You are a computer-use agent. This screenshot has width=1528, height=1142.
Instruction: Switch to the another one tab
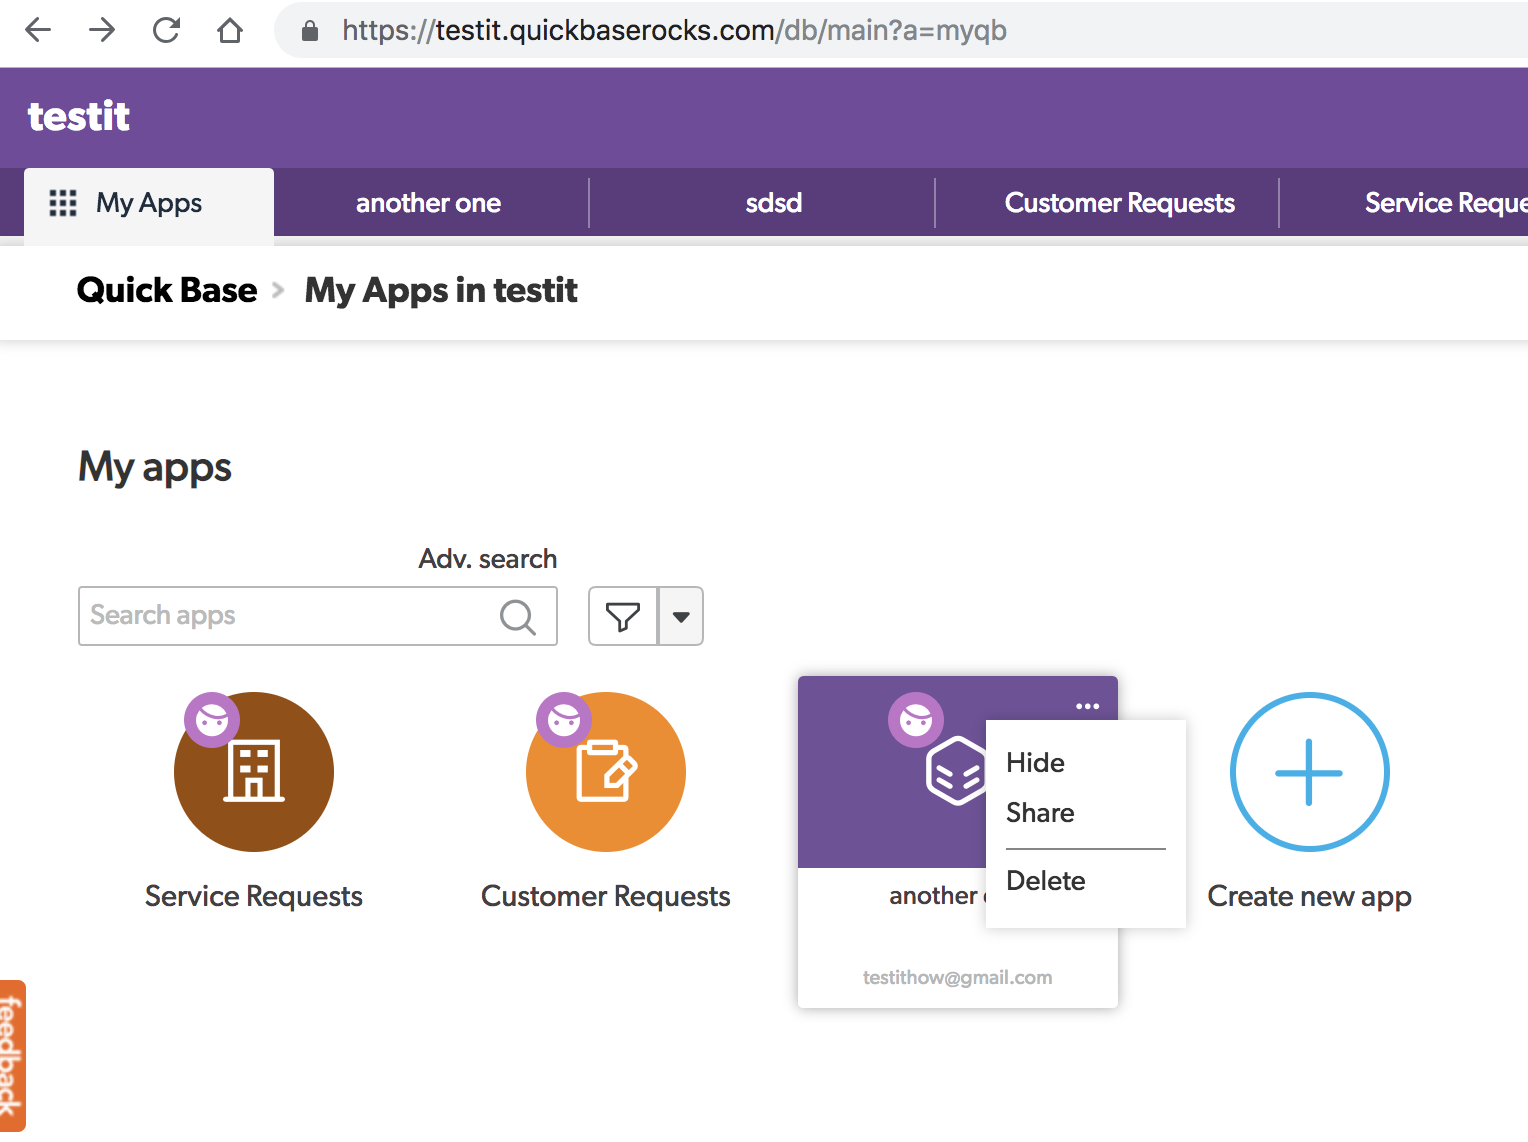click(428, 203)
